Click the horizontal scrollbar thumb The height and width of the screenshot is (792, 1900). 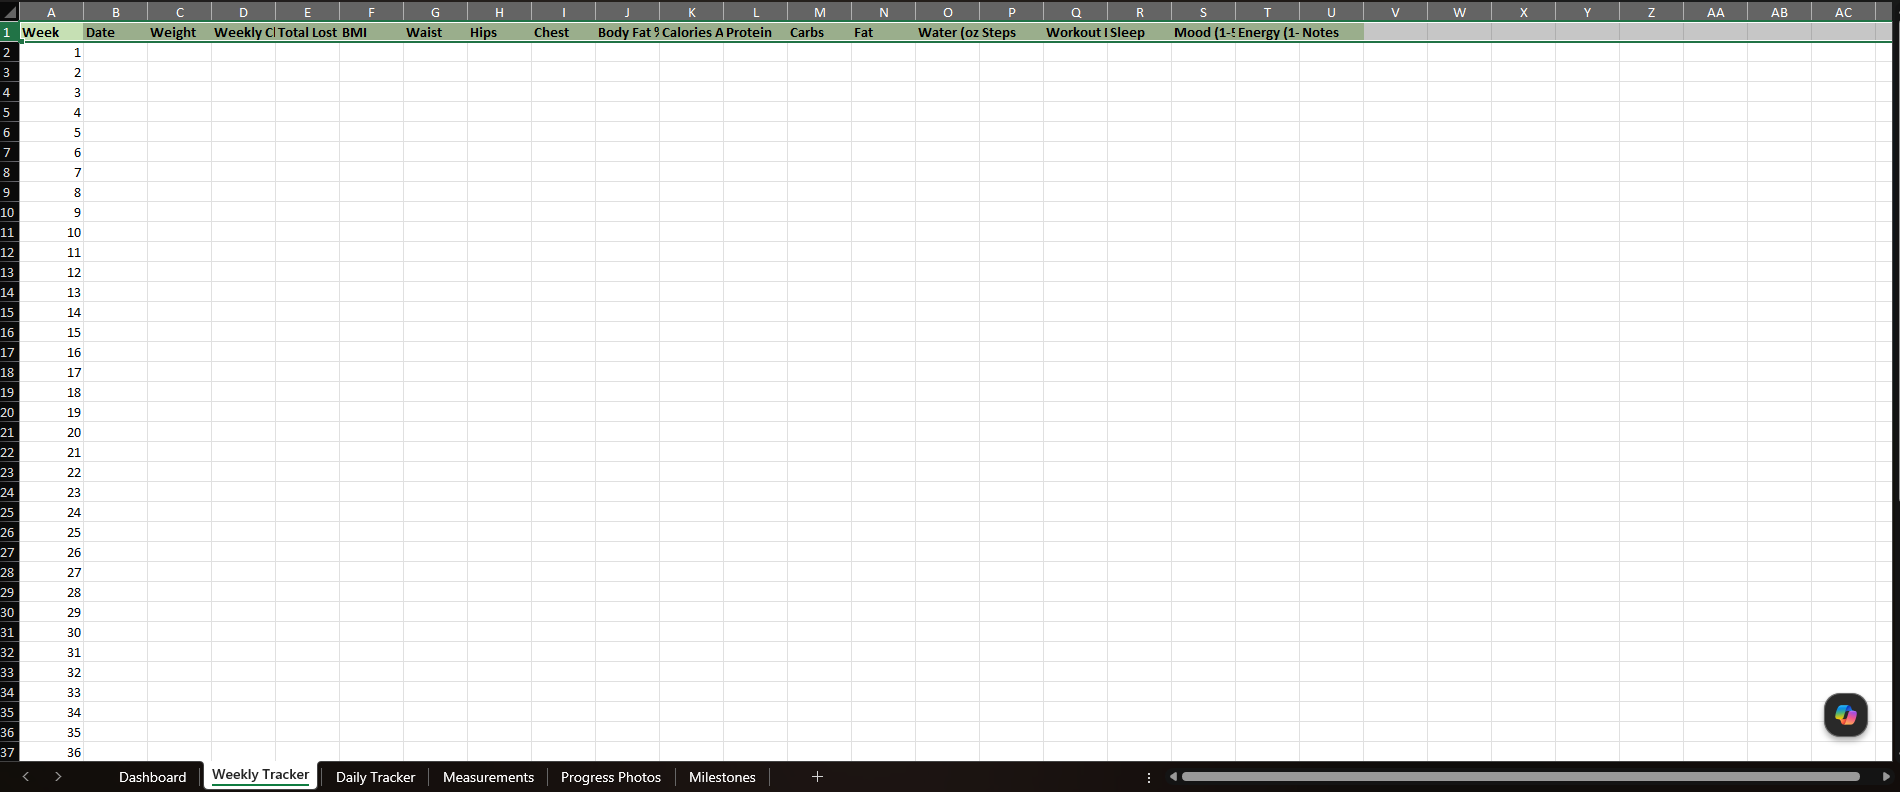coord(1520,777)
